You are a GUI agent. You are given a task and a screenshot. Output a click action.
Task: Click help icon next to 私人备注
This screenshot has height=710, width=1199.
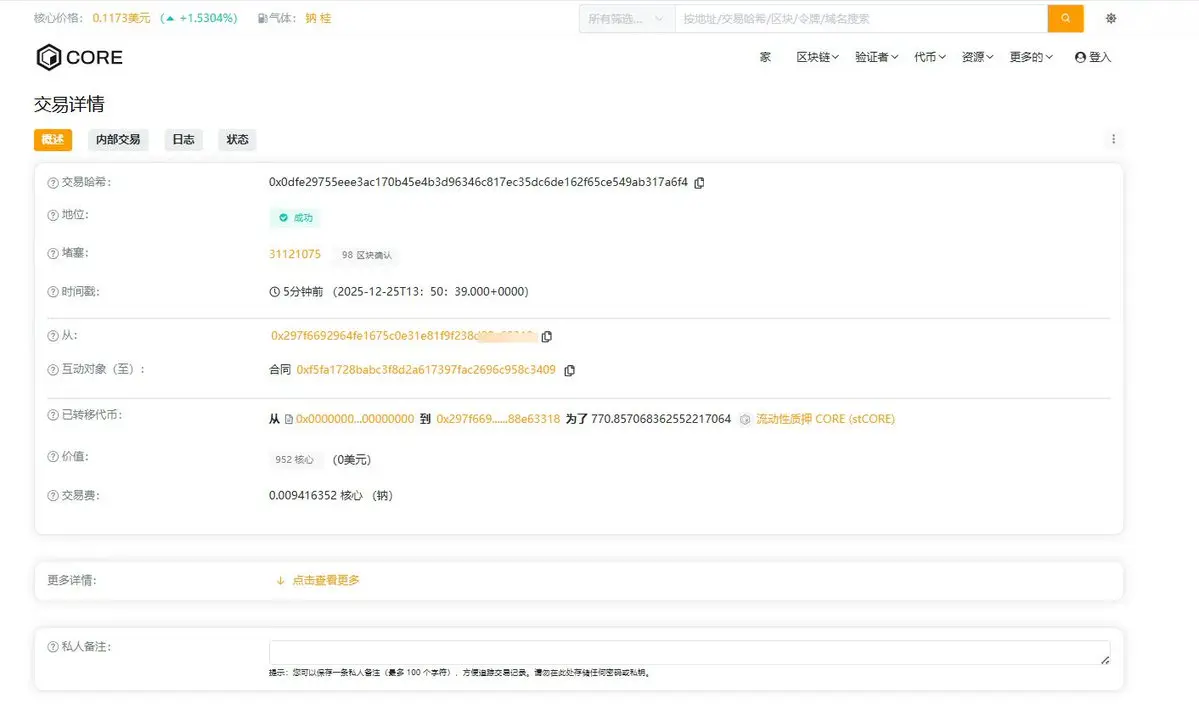pyautogui.click(x=53, y=647)
